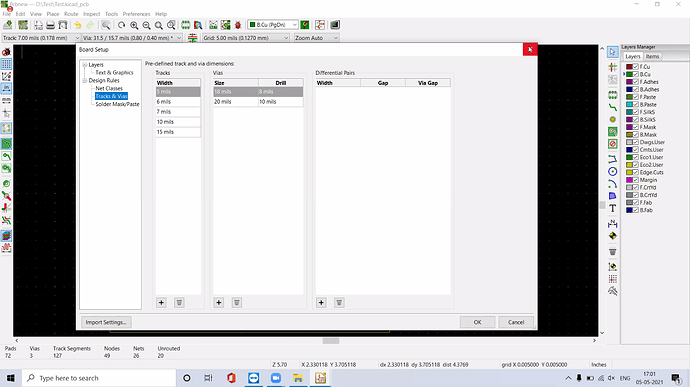The image size is (690, 387).
Task: Open the Via size dropdown
Action: 132,38
